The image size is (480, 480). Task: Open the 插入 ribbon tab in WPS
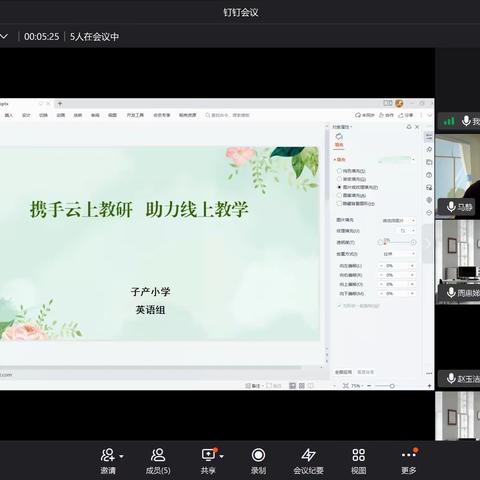click(x=9, y=115)
